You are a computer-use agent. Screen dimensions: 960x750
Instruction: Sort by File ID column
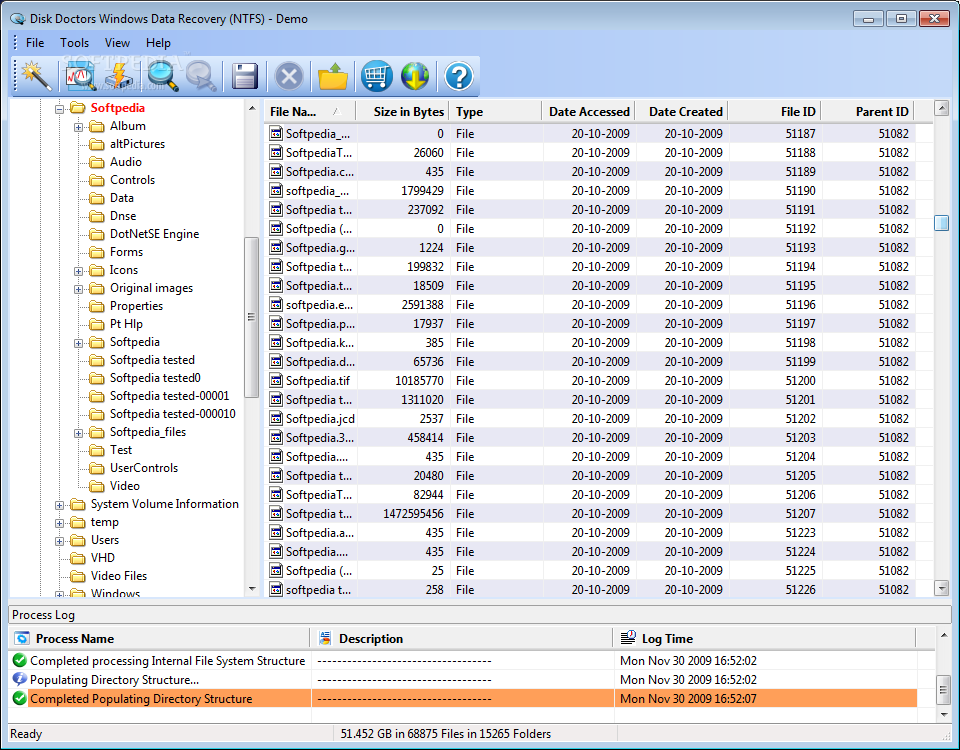[x=774, y=111]
